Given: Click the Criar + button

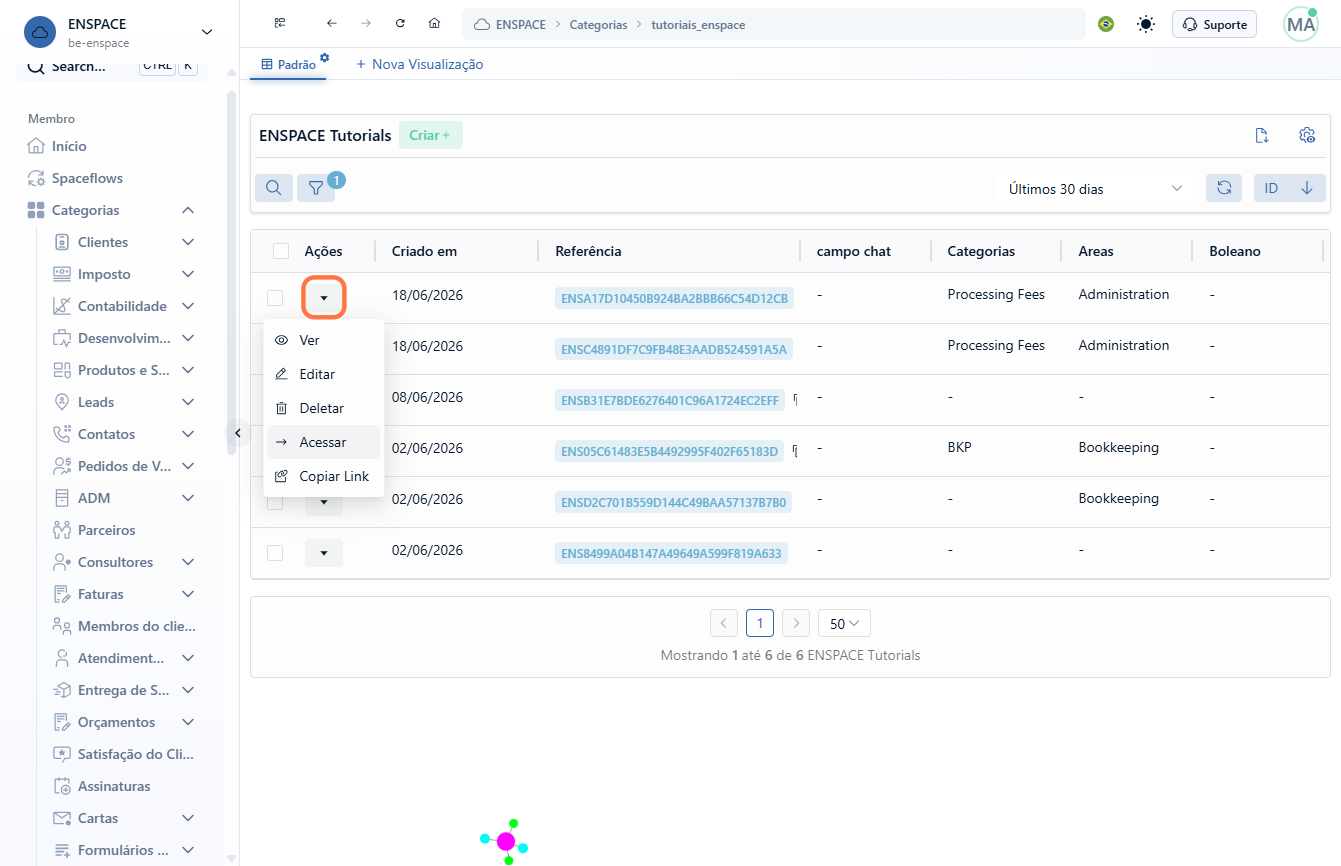Looking at the screenshot, I should point(430,135).
